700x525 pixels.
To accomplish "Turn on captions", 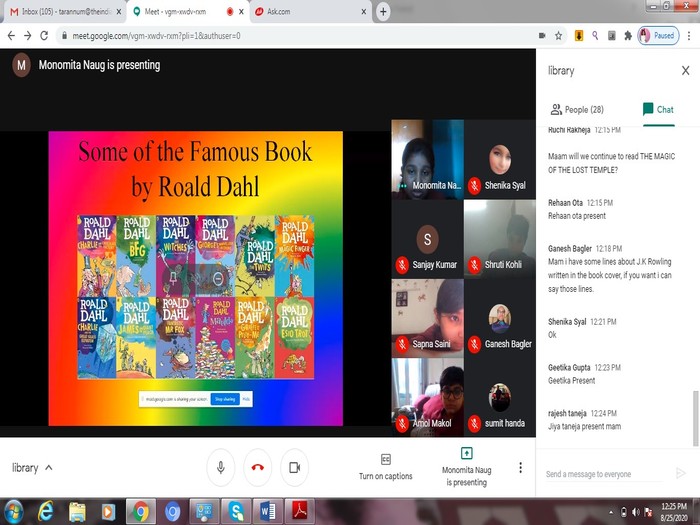I will (x=386, y=467).
